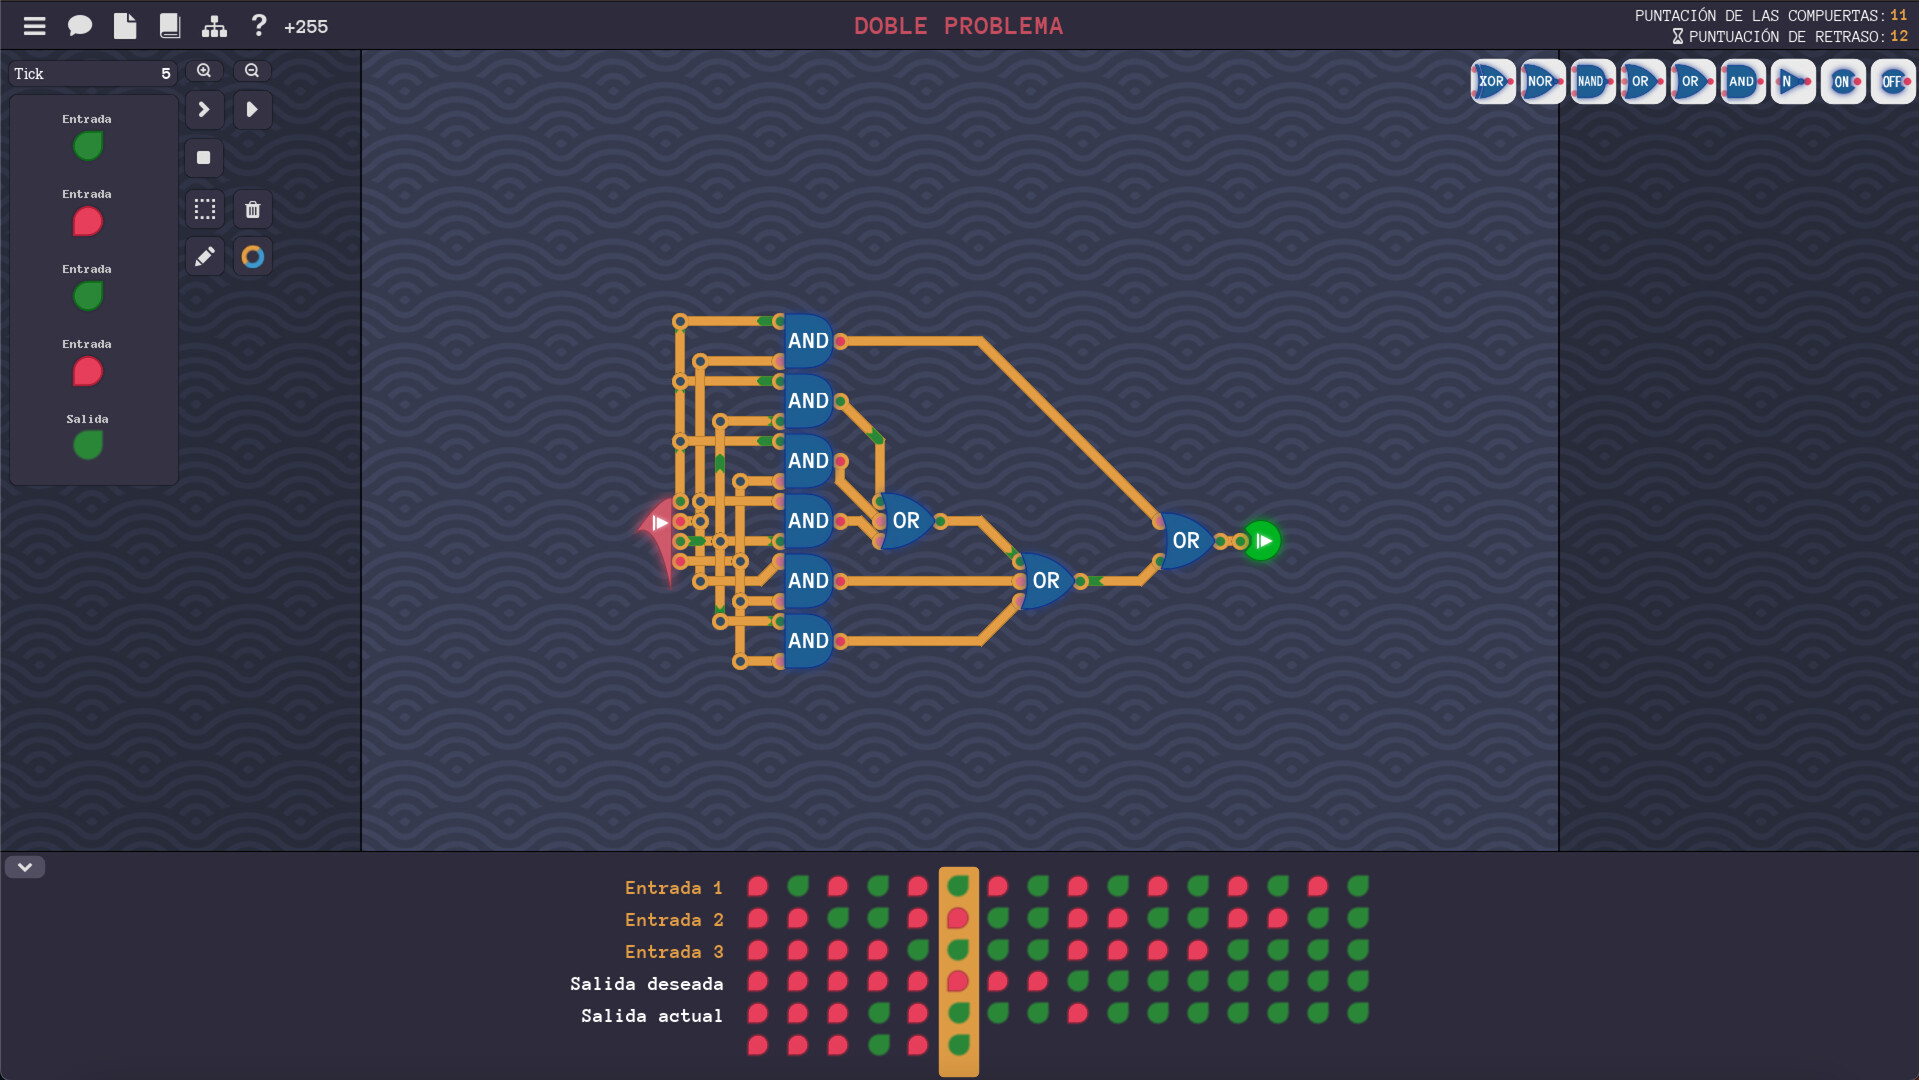The image size is (1919, 1080).
Task: Collapse the truth table panel
Action: pos(25,867)
